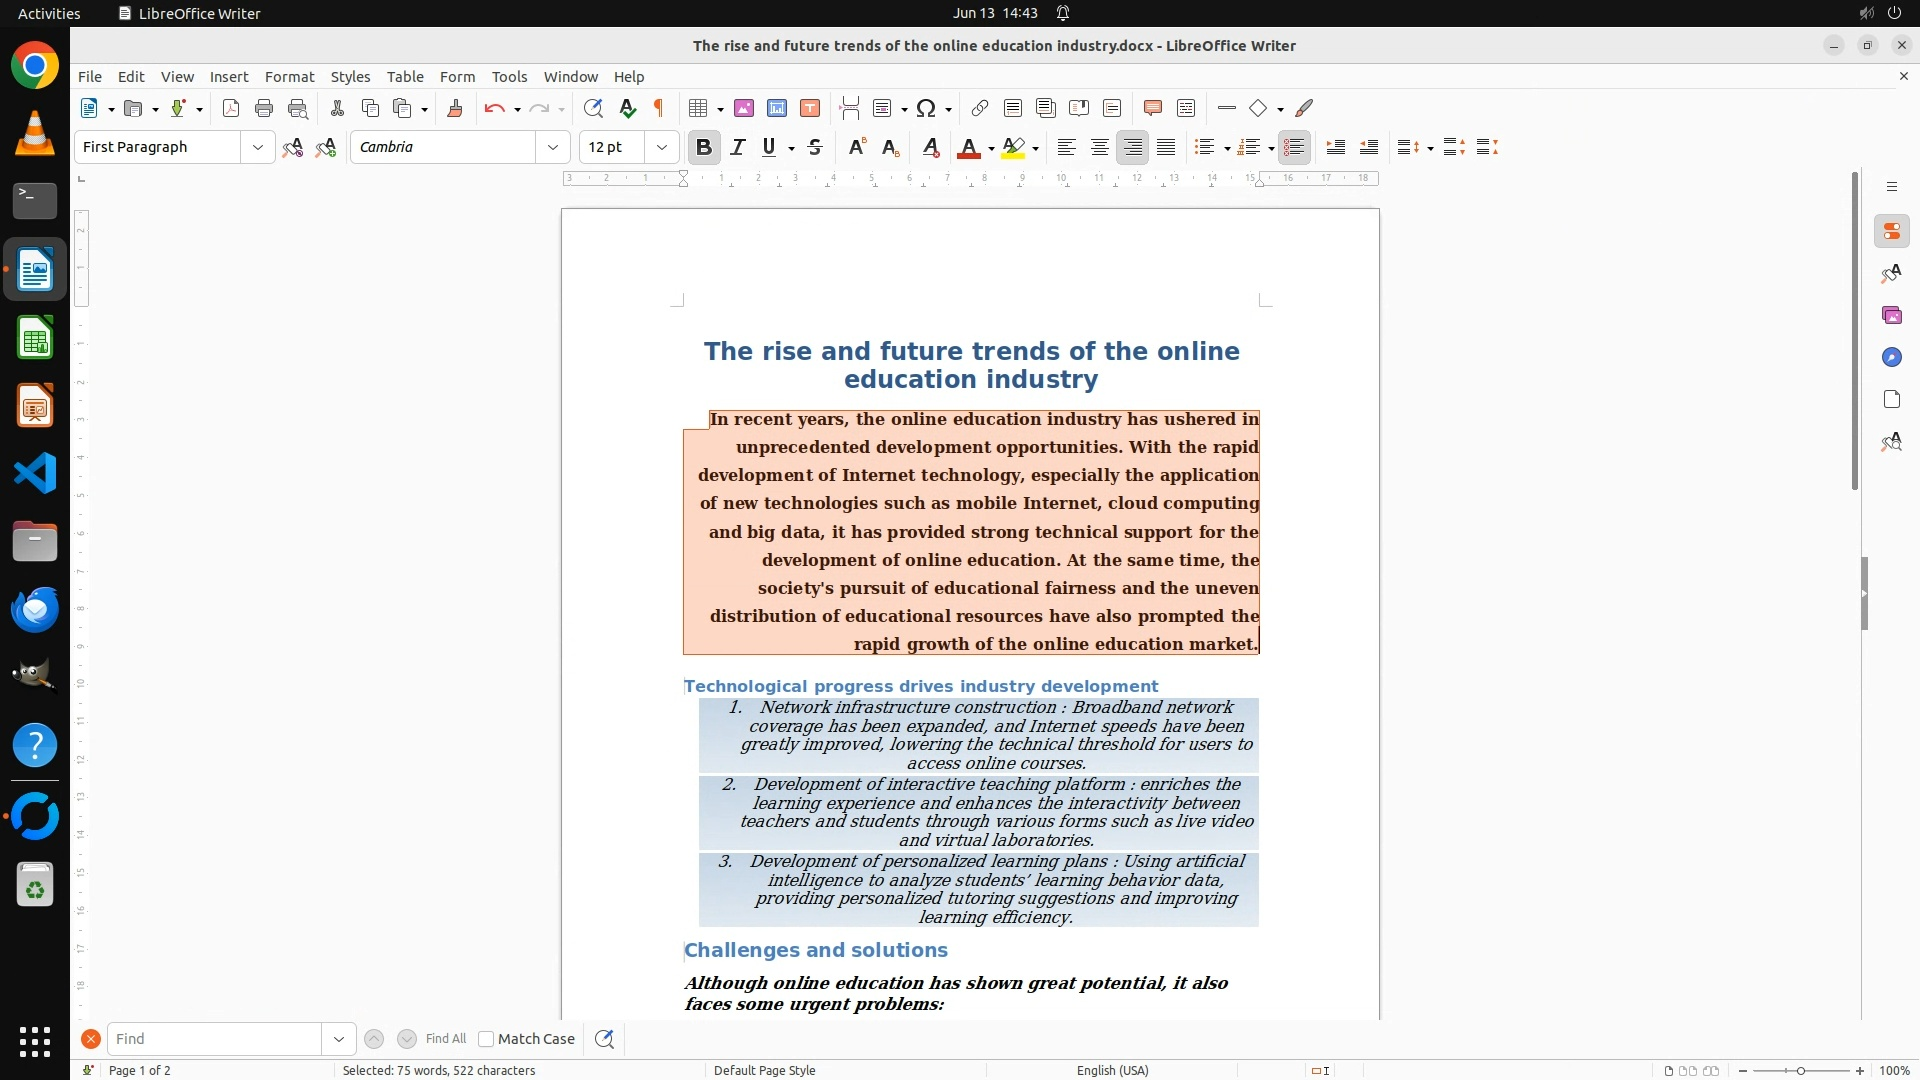Apply Strikethrough formatting
The width and height of the screenshot is (1920, 1080).
tap(815, 147)
